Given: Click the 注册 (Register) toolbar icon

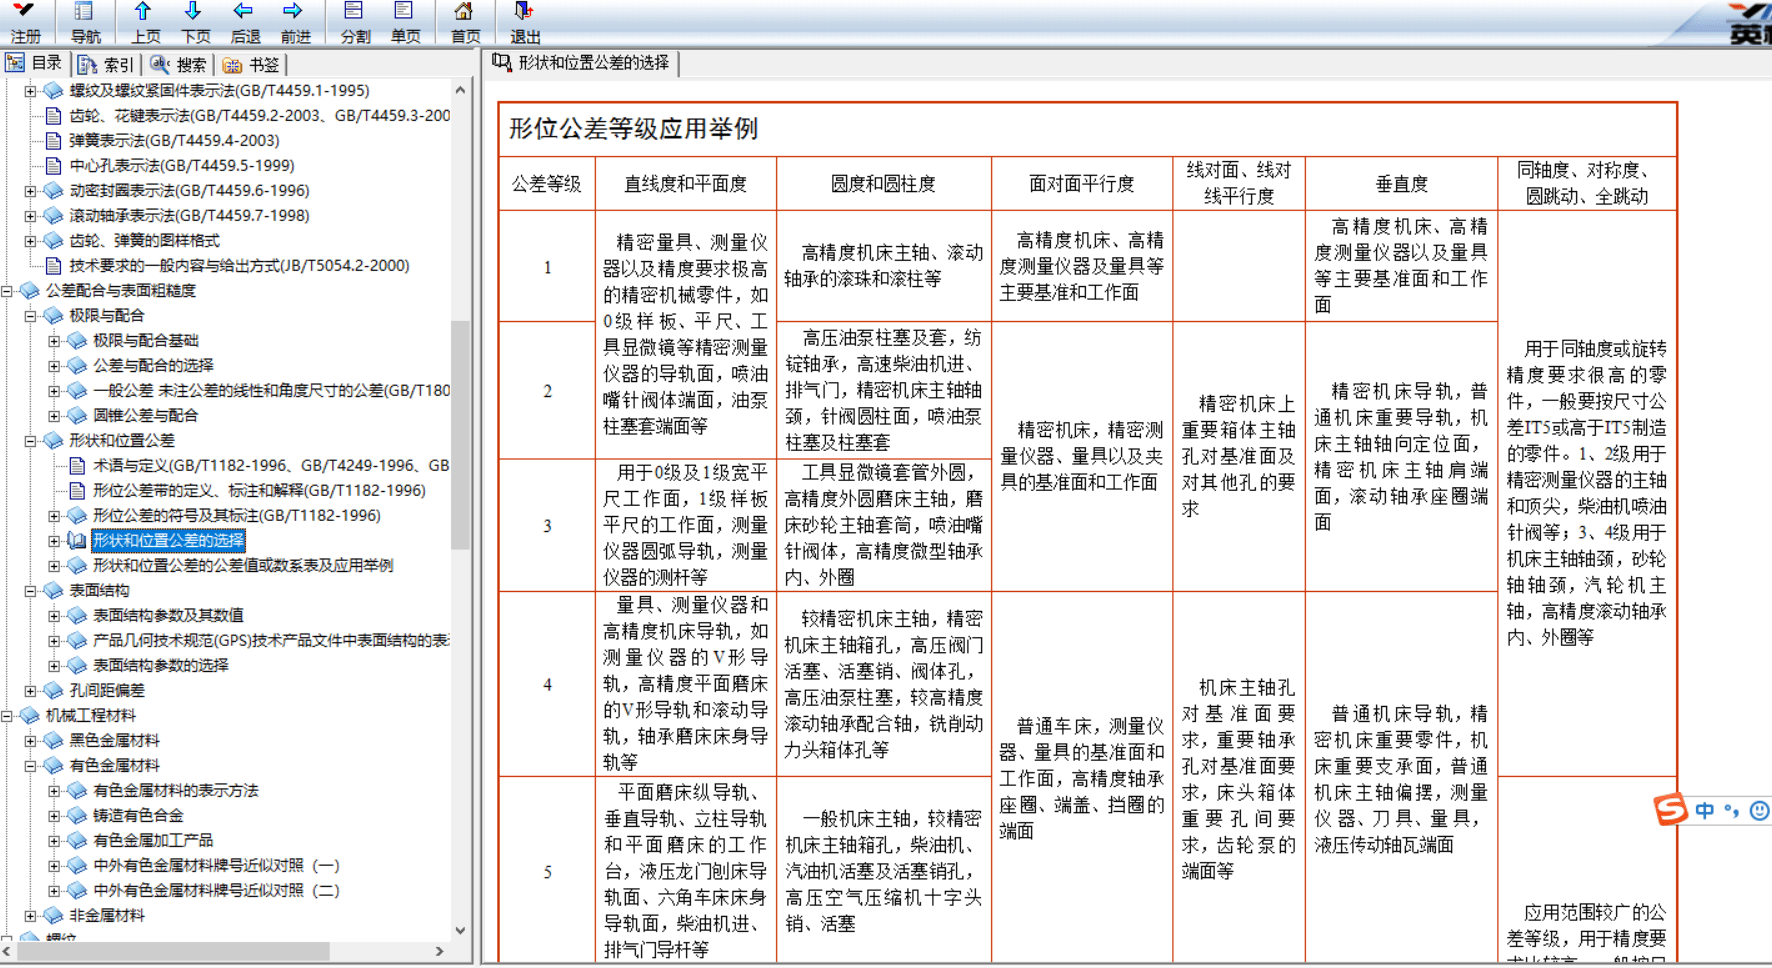Looking at the screenshot, I should 25,22.
